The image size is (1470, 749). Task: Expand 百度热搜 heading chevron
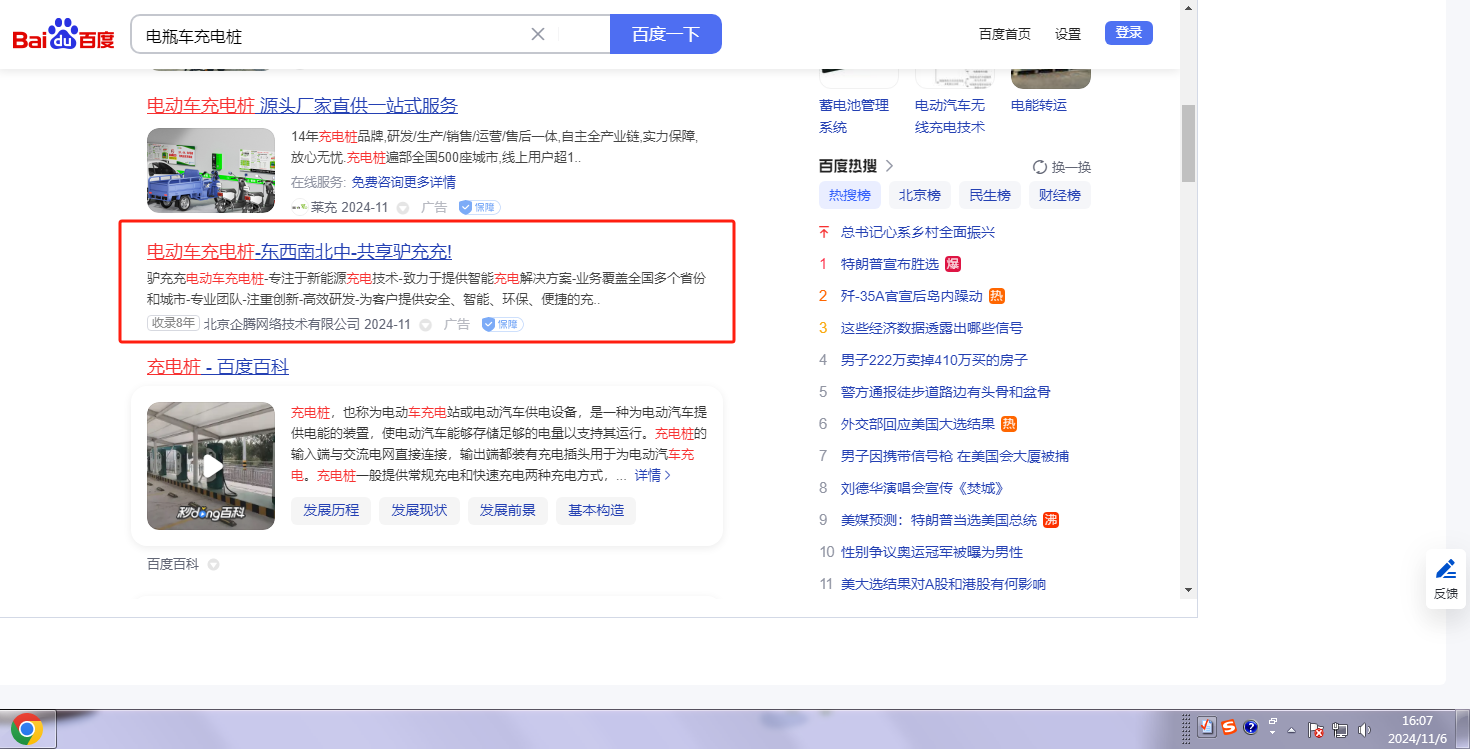889,166
